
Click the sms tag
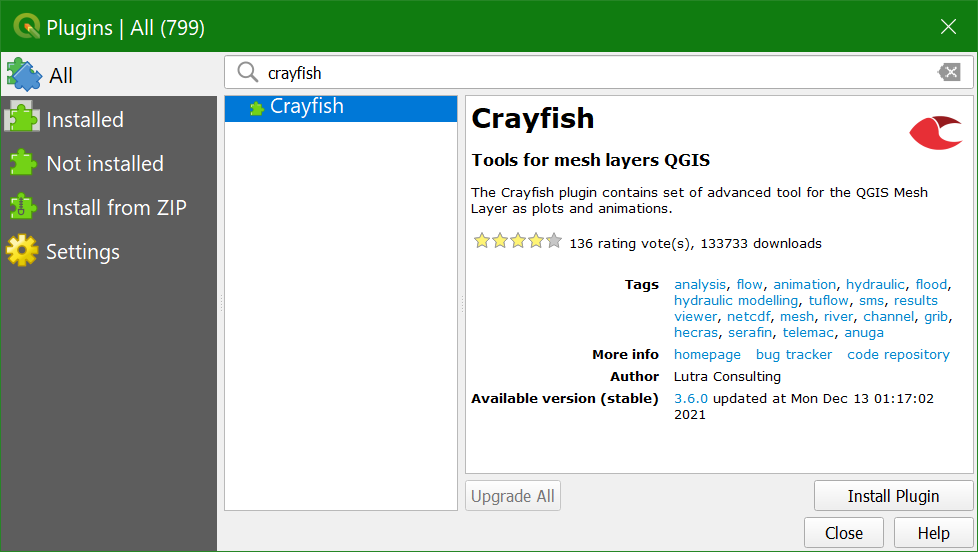tap(871, 301)
